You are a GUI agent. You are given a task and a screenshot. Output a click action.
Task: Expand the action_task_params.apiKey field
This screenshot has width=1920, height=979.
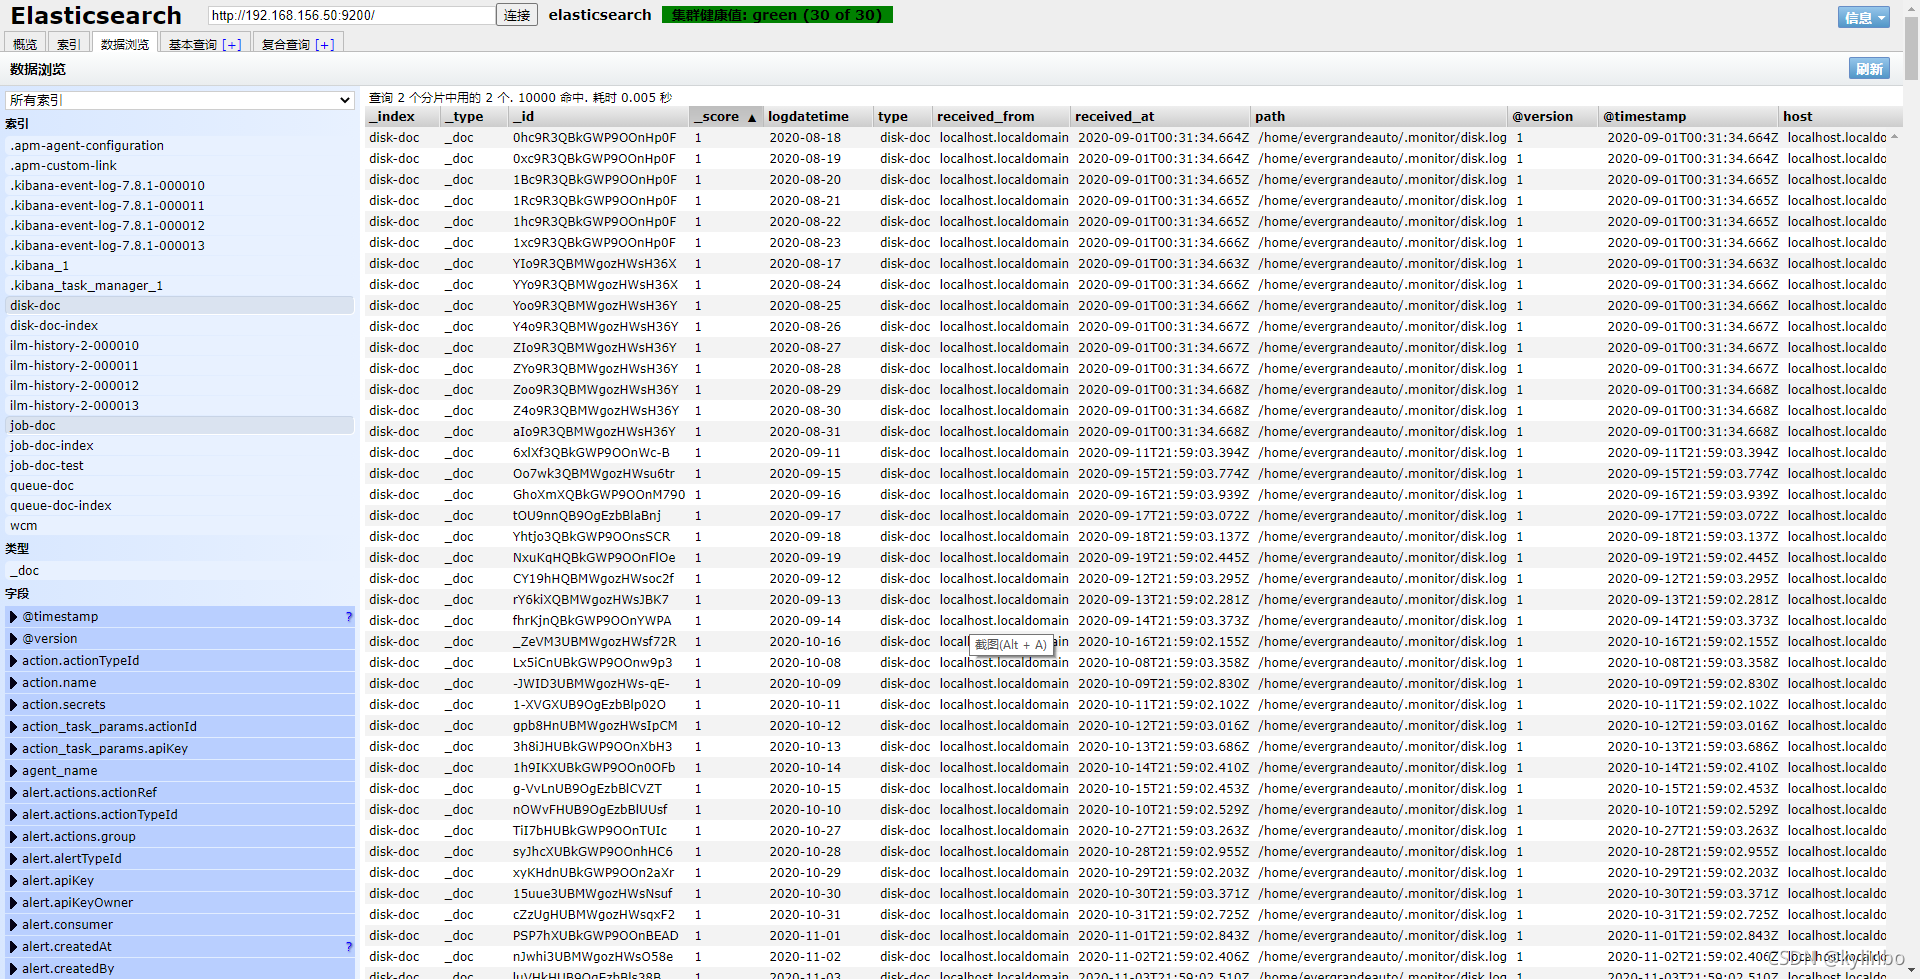click(14, 749)
